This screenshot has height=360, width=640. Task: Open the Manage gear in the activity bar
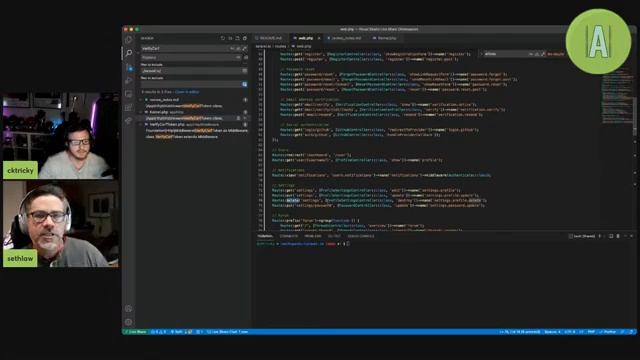(129, 322)
